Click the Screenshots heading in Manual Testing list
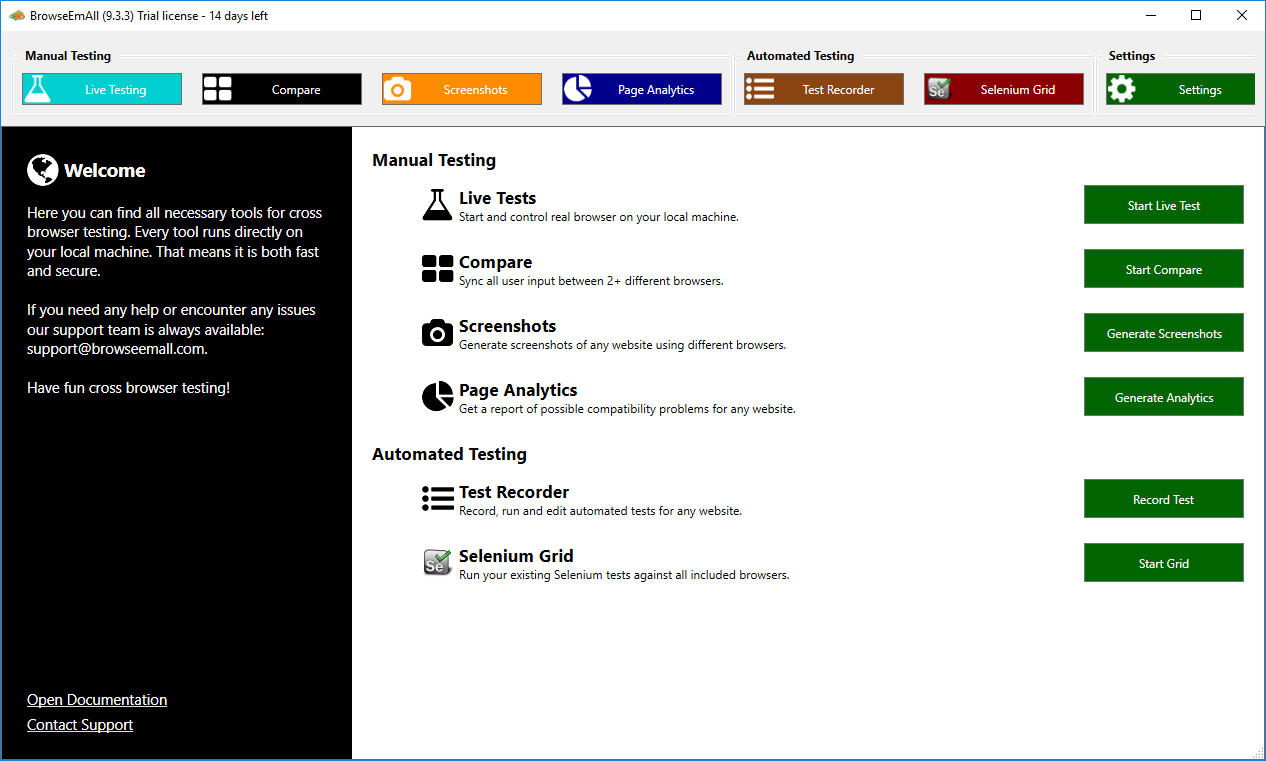 [507, 326]
